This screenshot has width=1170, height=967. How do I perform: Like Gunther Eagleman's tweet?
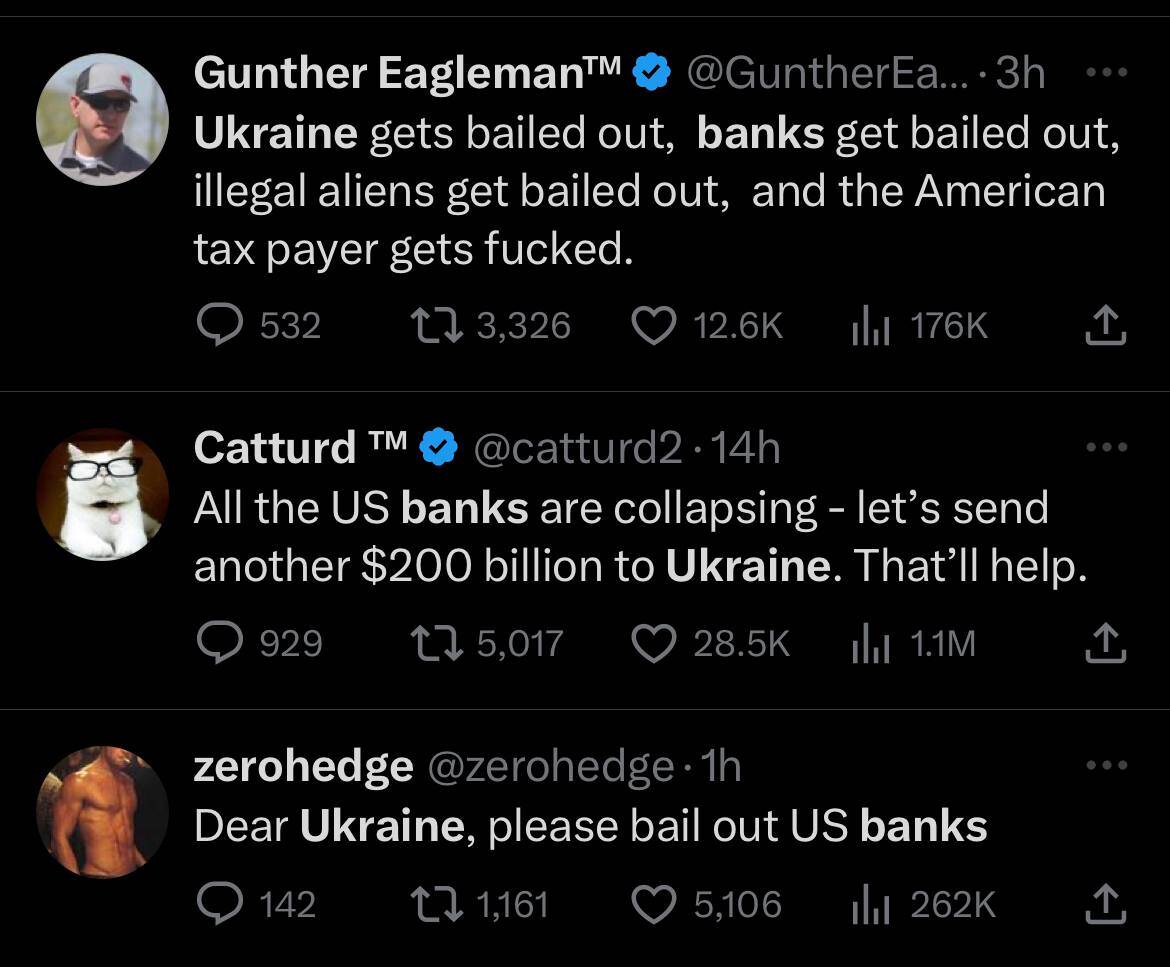click(x=654, y=326)
